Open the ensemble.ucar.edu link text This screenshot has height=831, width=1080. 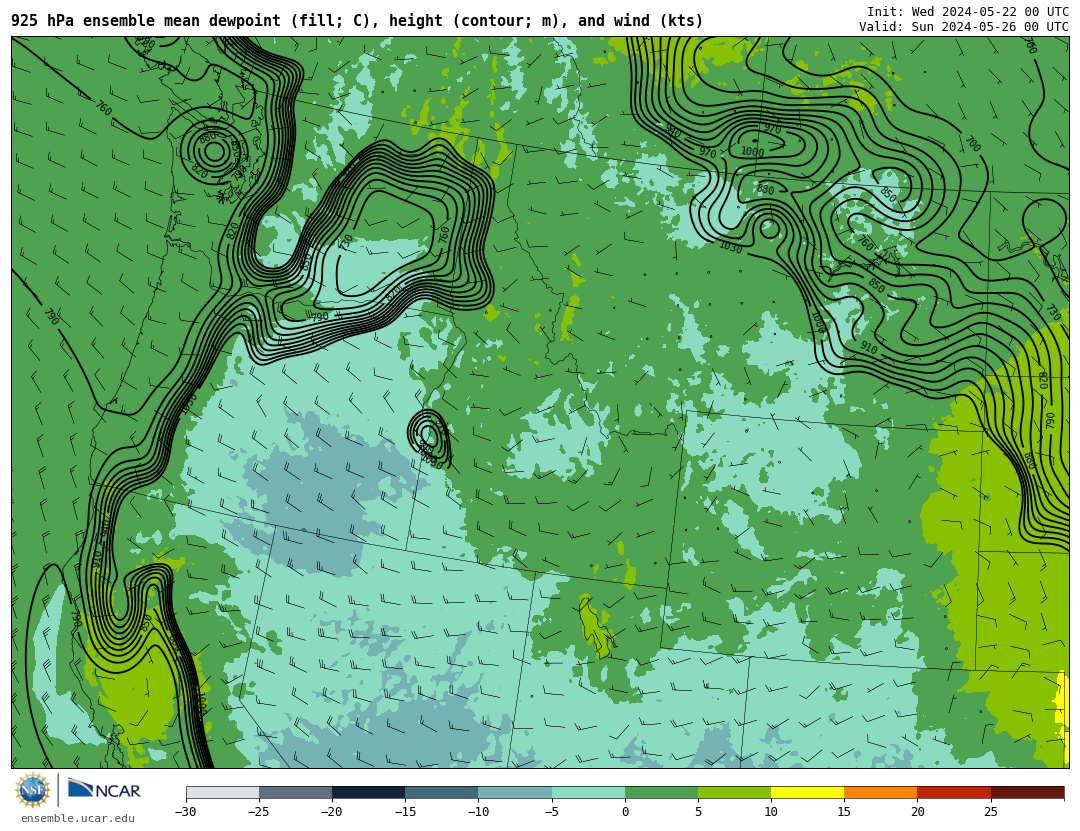click(x=78, y=819)
